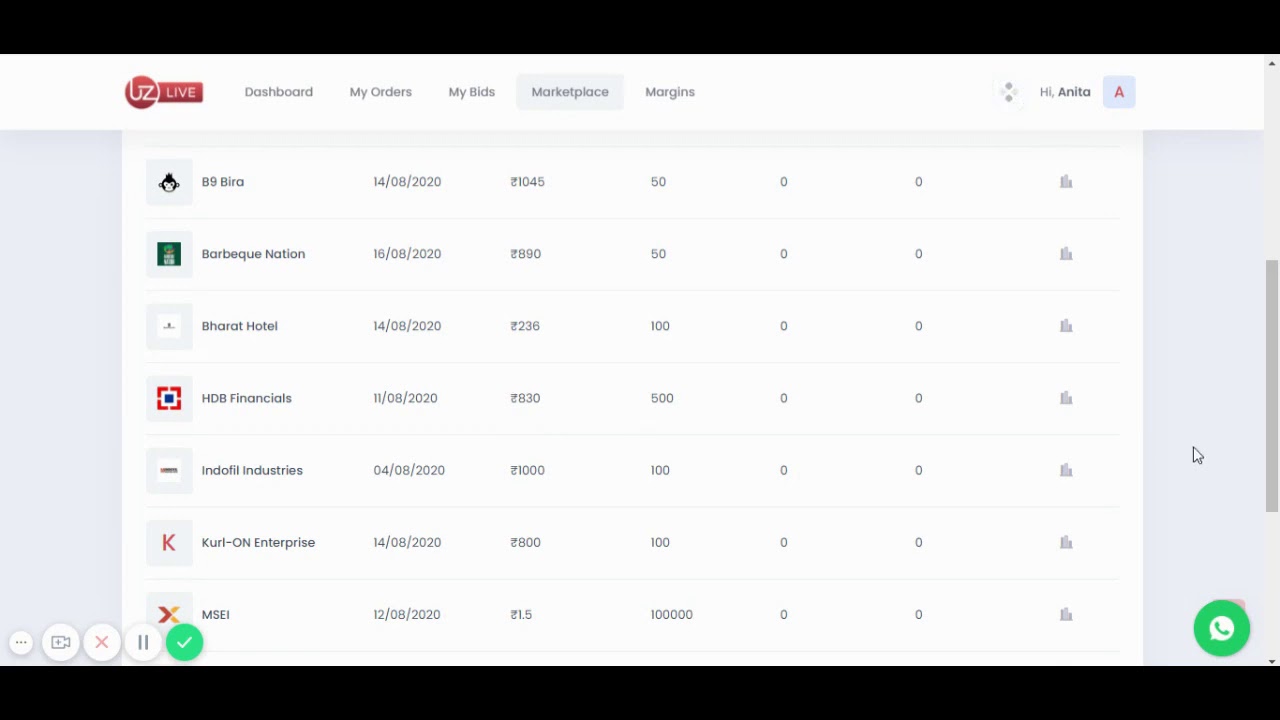This screenshot has width=1280, height=720.
Task: Click the B9 Bira company logo
Action: 169,182
